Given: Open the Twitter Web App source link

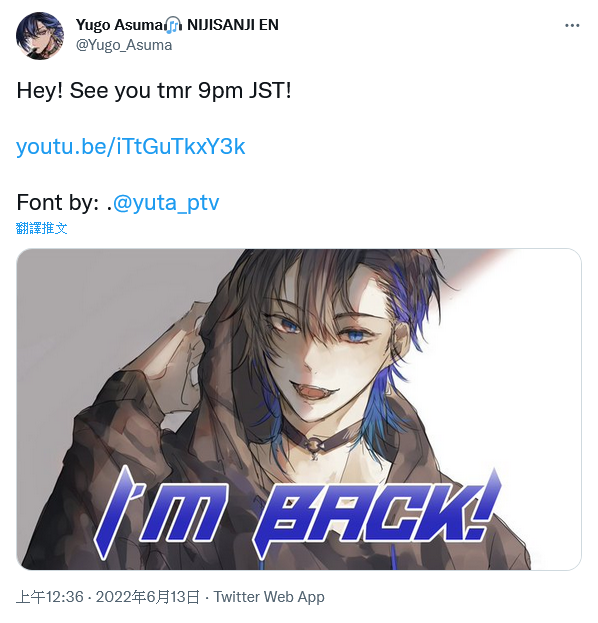Looking at the screenshot, I should pyautogui.click(x=269, y=597).
